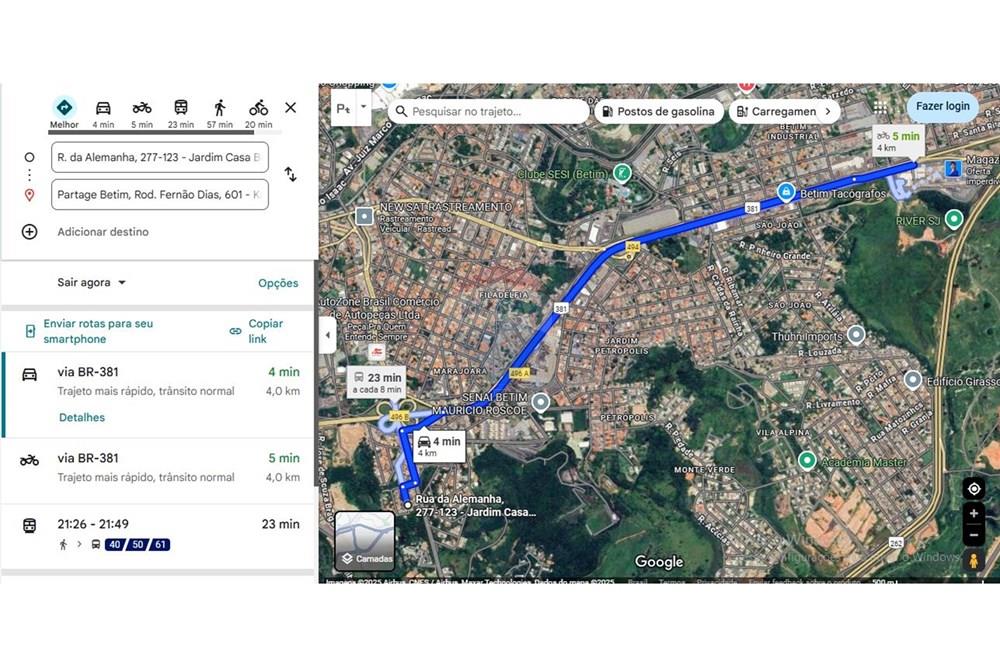
Task: Select the Melhor route mode tab
Action: tap(64, 109)
